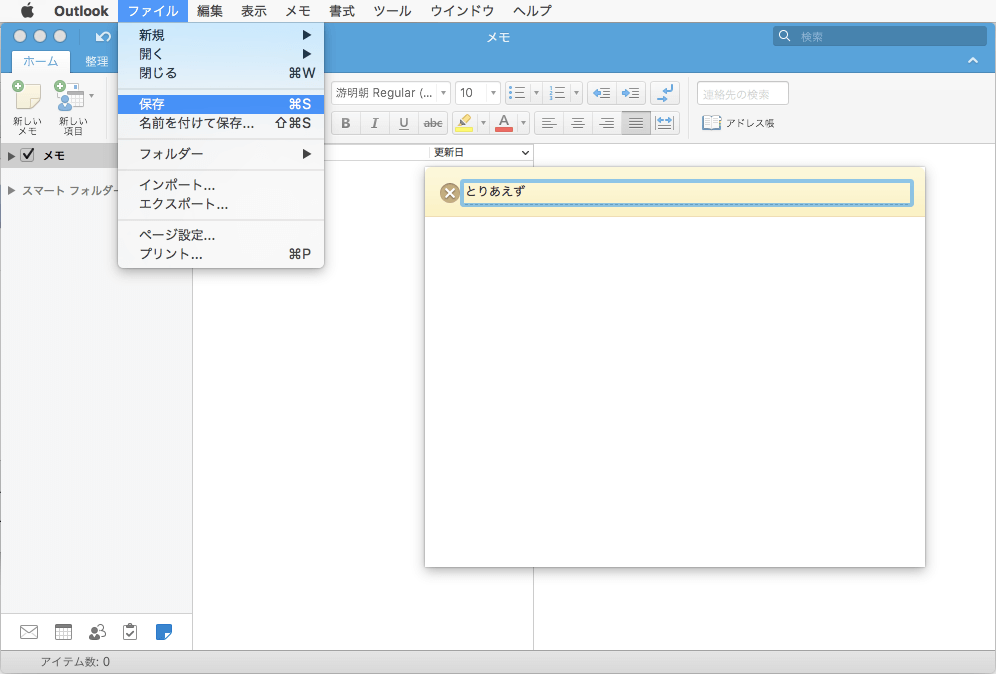Toggle the メモ folder checkbox

(27, 155)
